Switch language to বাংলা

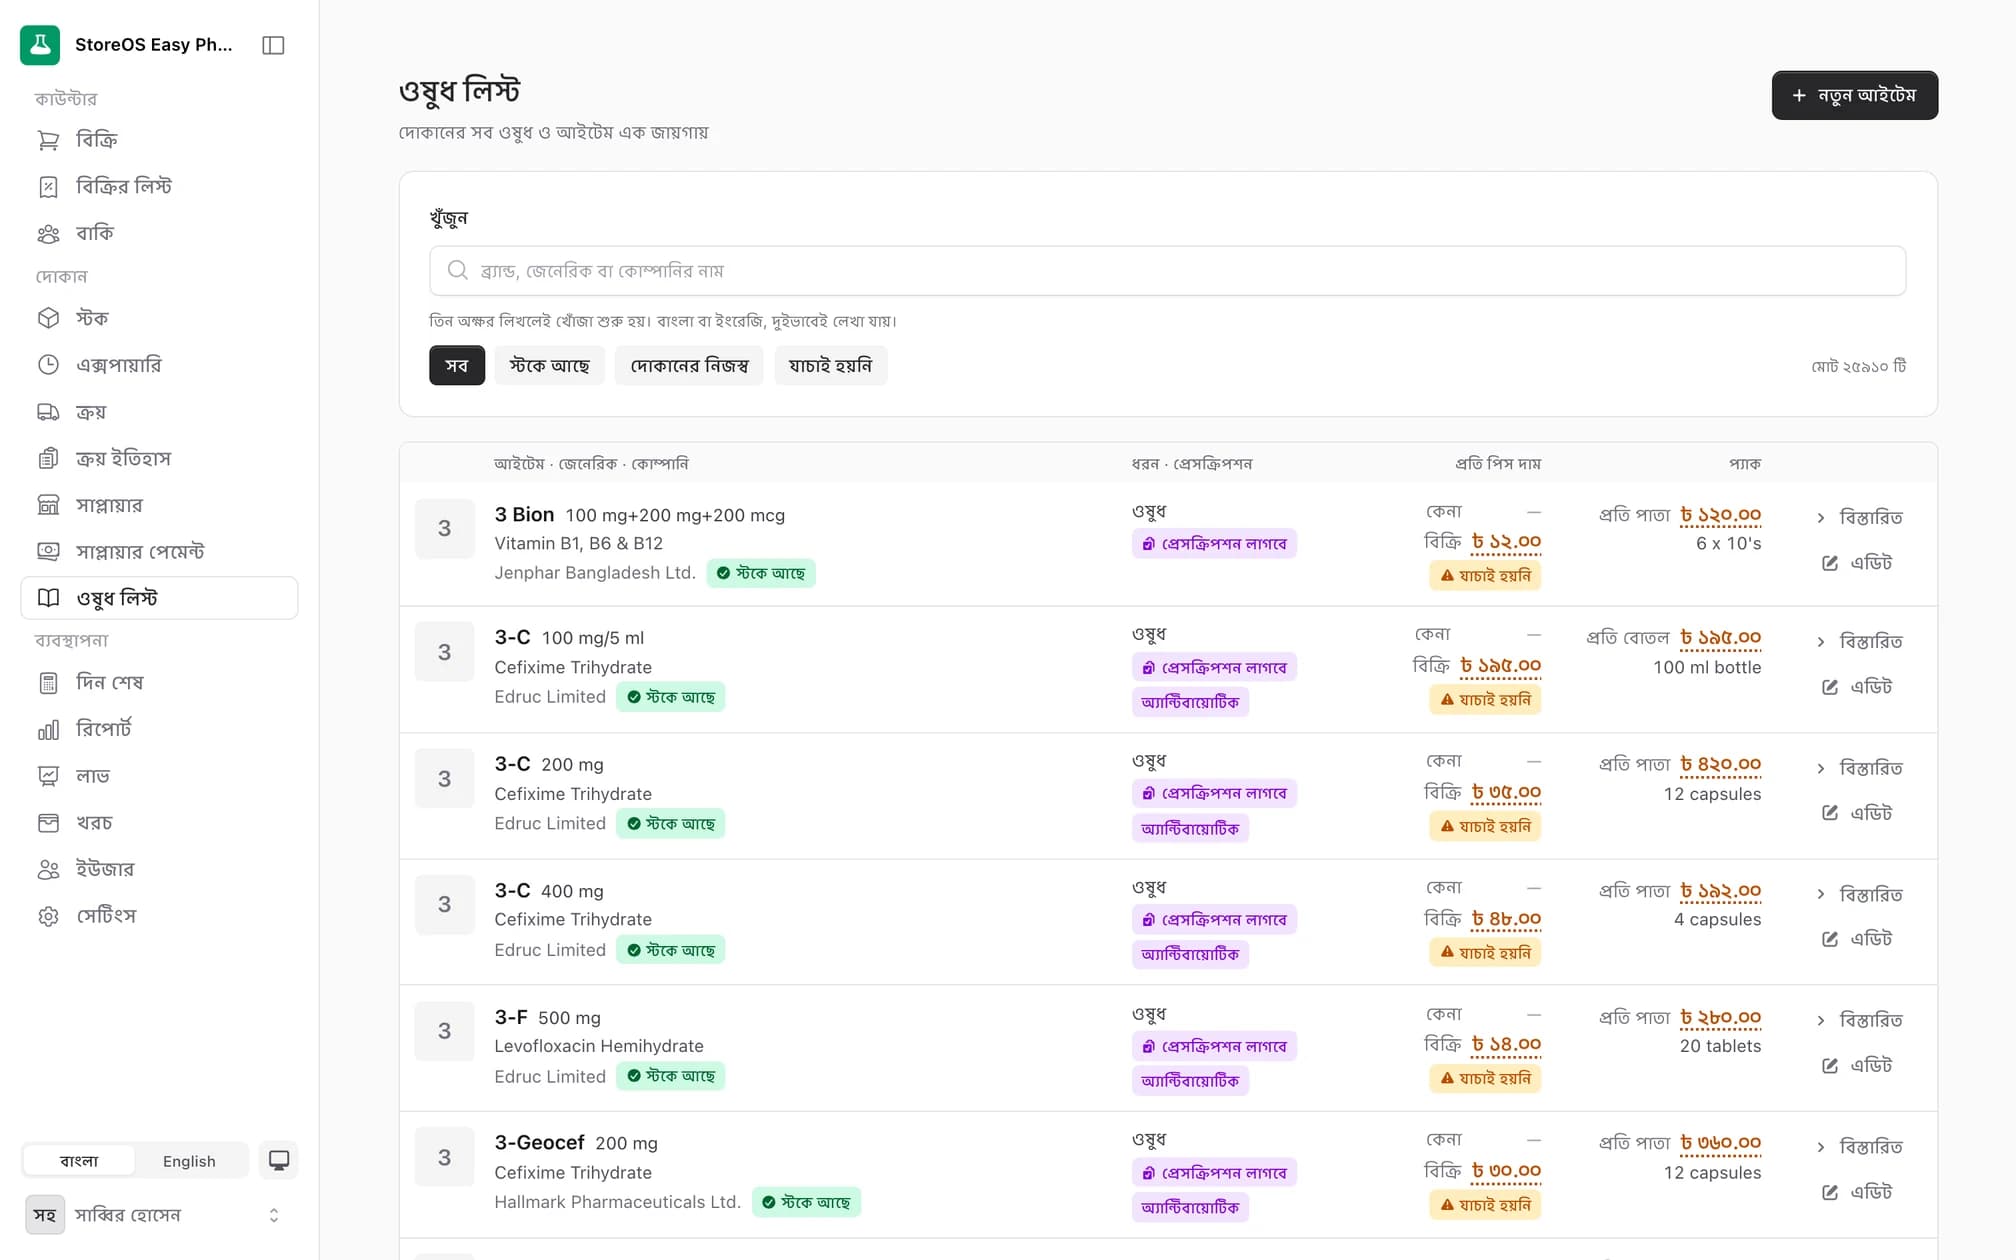[79, 1160]
